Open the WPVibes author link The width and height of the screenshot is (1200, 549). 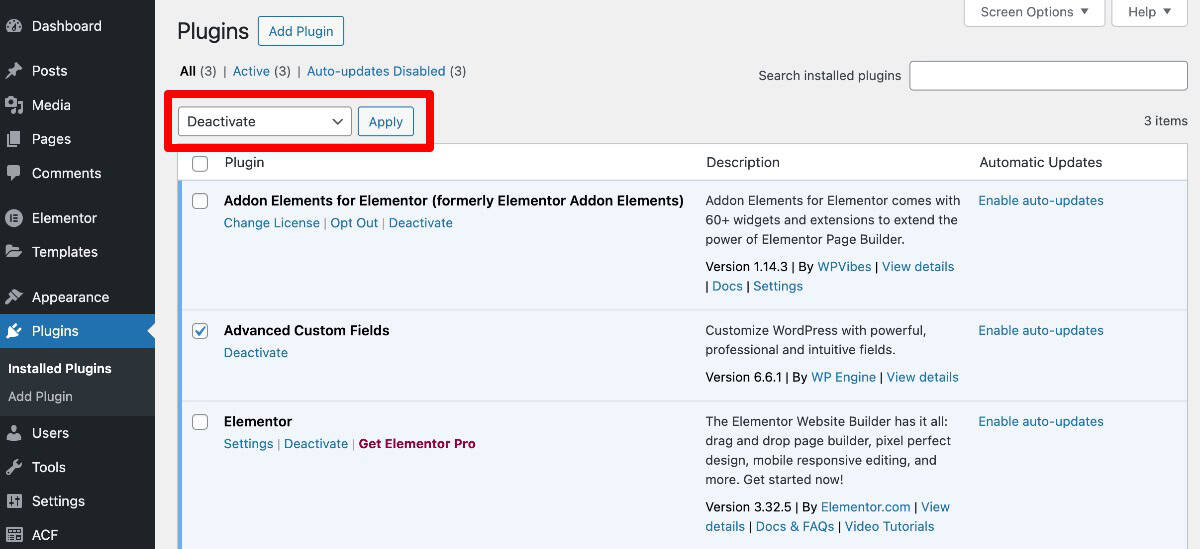845,267
